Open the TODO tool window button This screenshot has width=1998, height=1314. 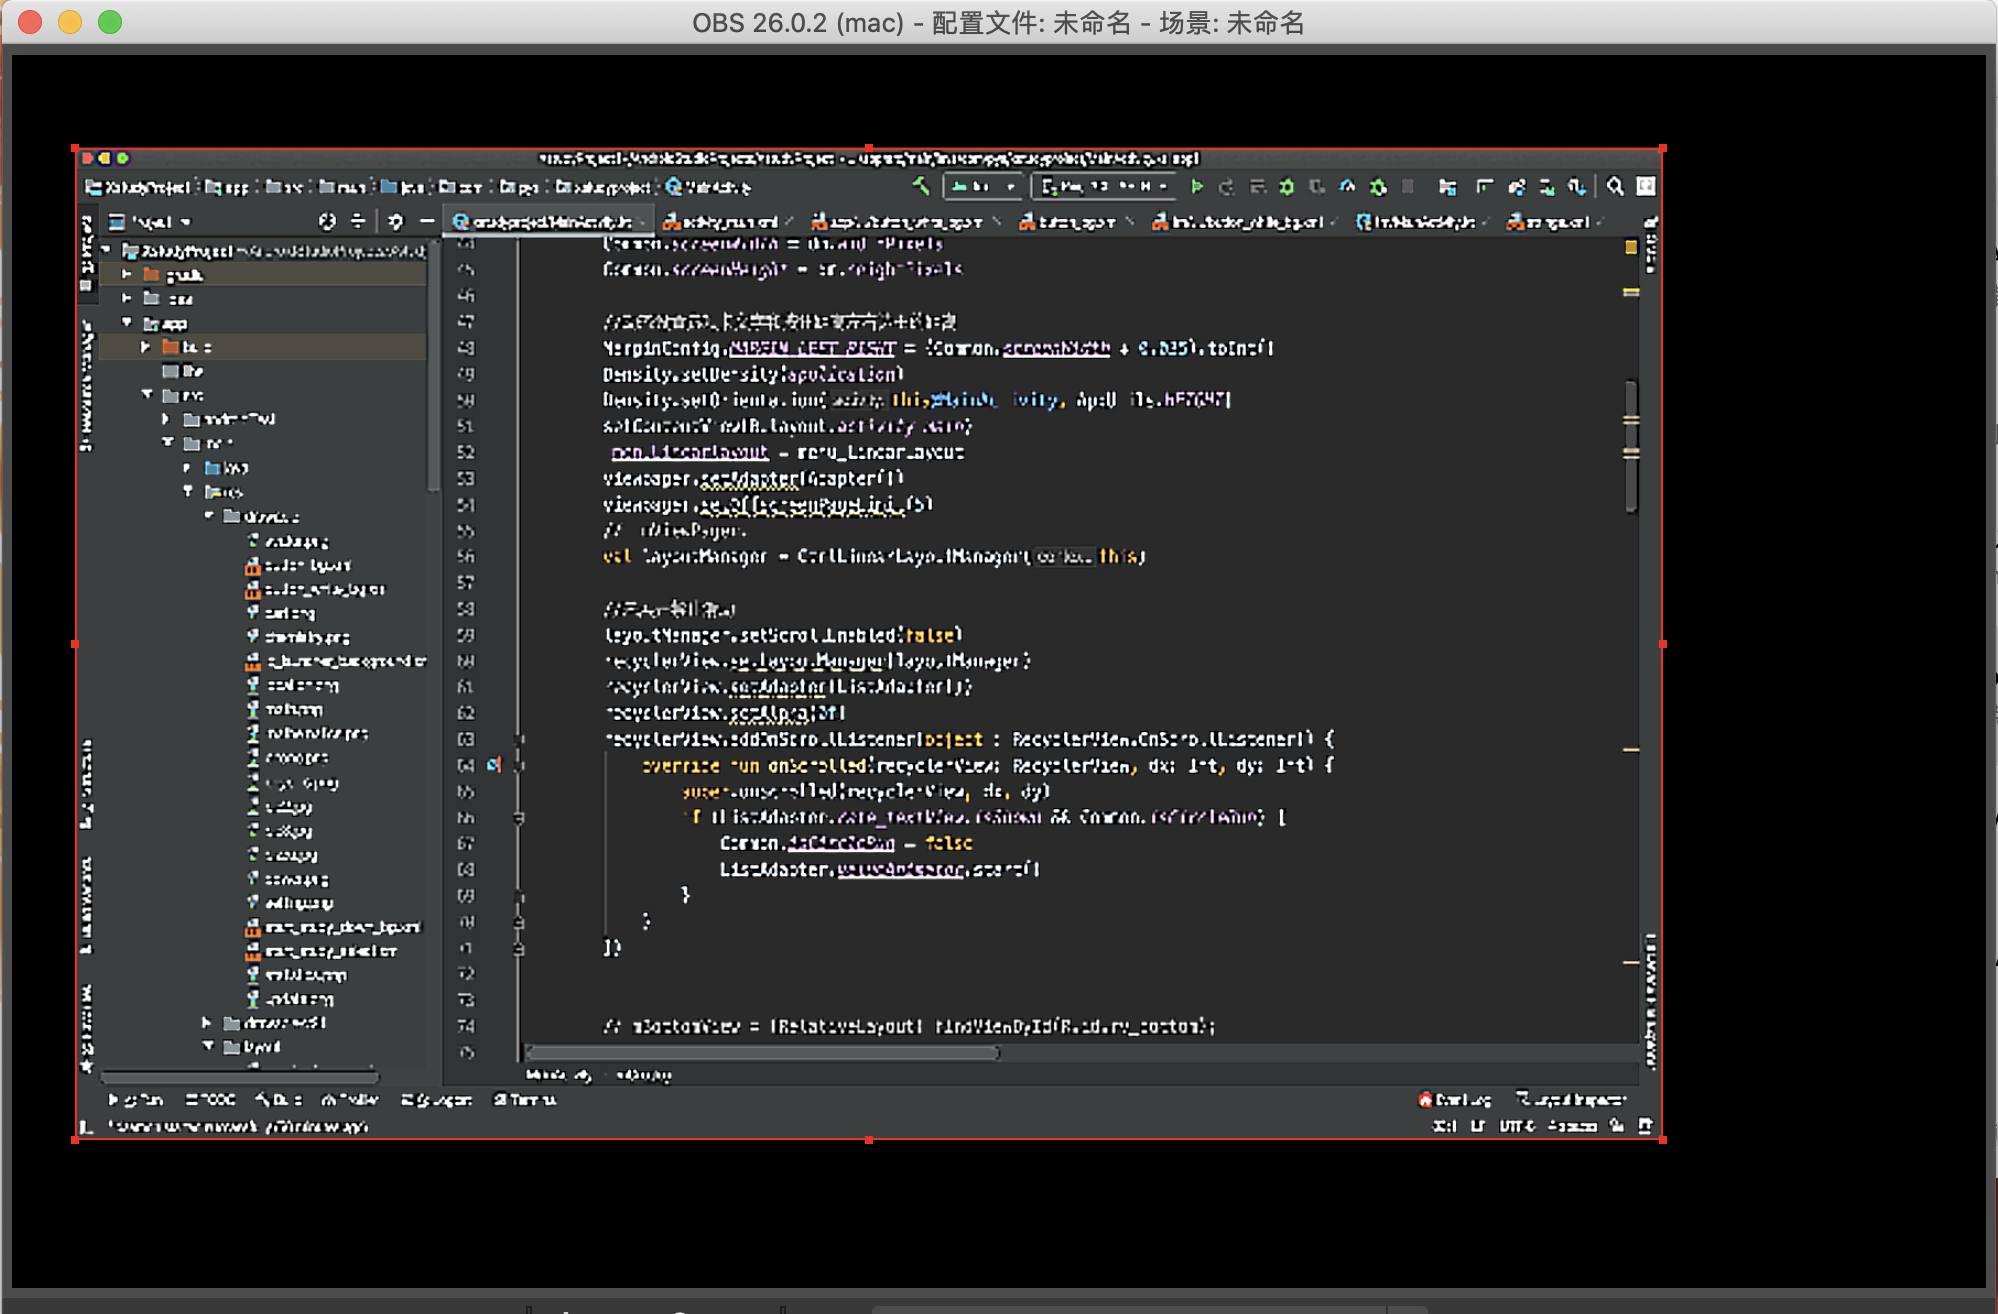[x=211, y=1100]
